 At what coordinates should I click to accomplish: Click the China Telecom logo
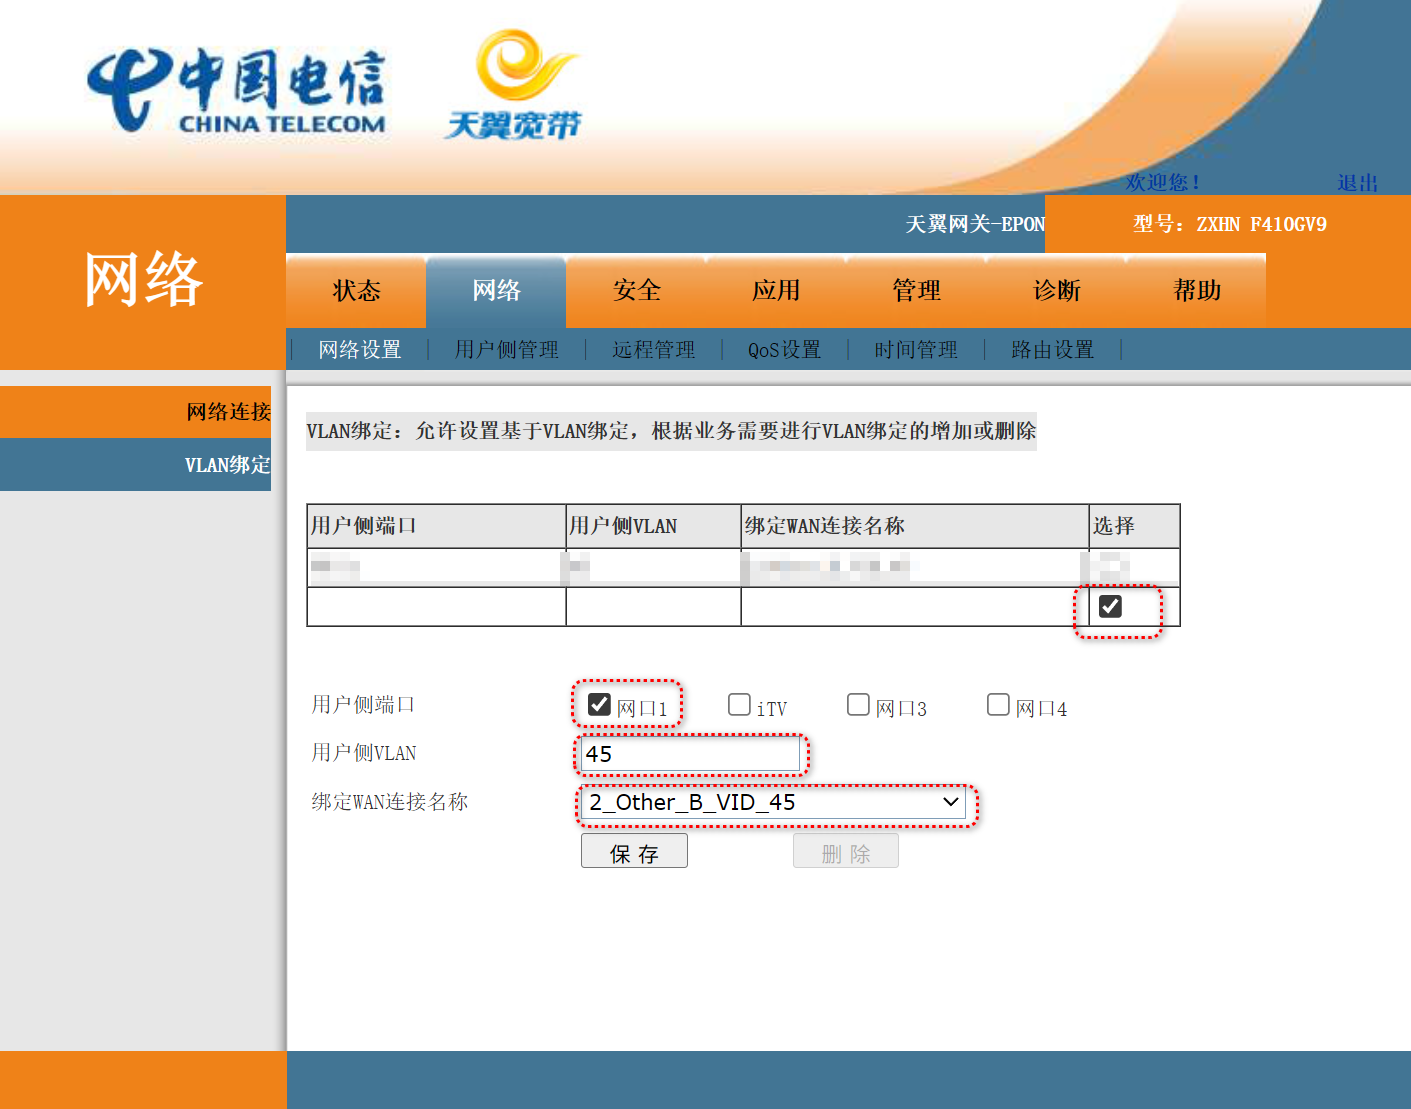[x=236, y=92]
